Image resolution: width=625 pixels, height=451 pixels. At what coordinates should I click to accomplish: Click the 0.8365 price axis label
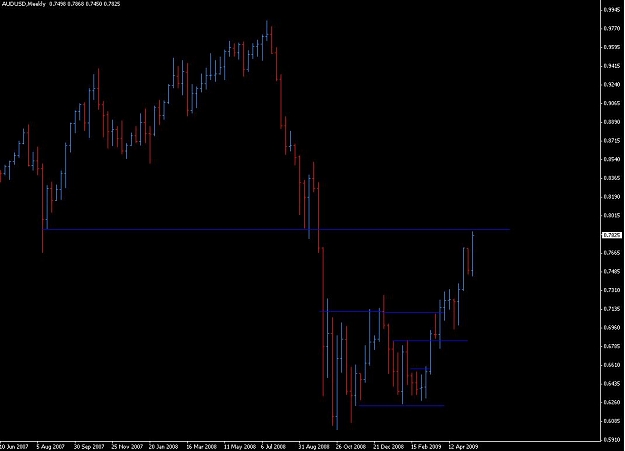(612, 178)
